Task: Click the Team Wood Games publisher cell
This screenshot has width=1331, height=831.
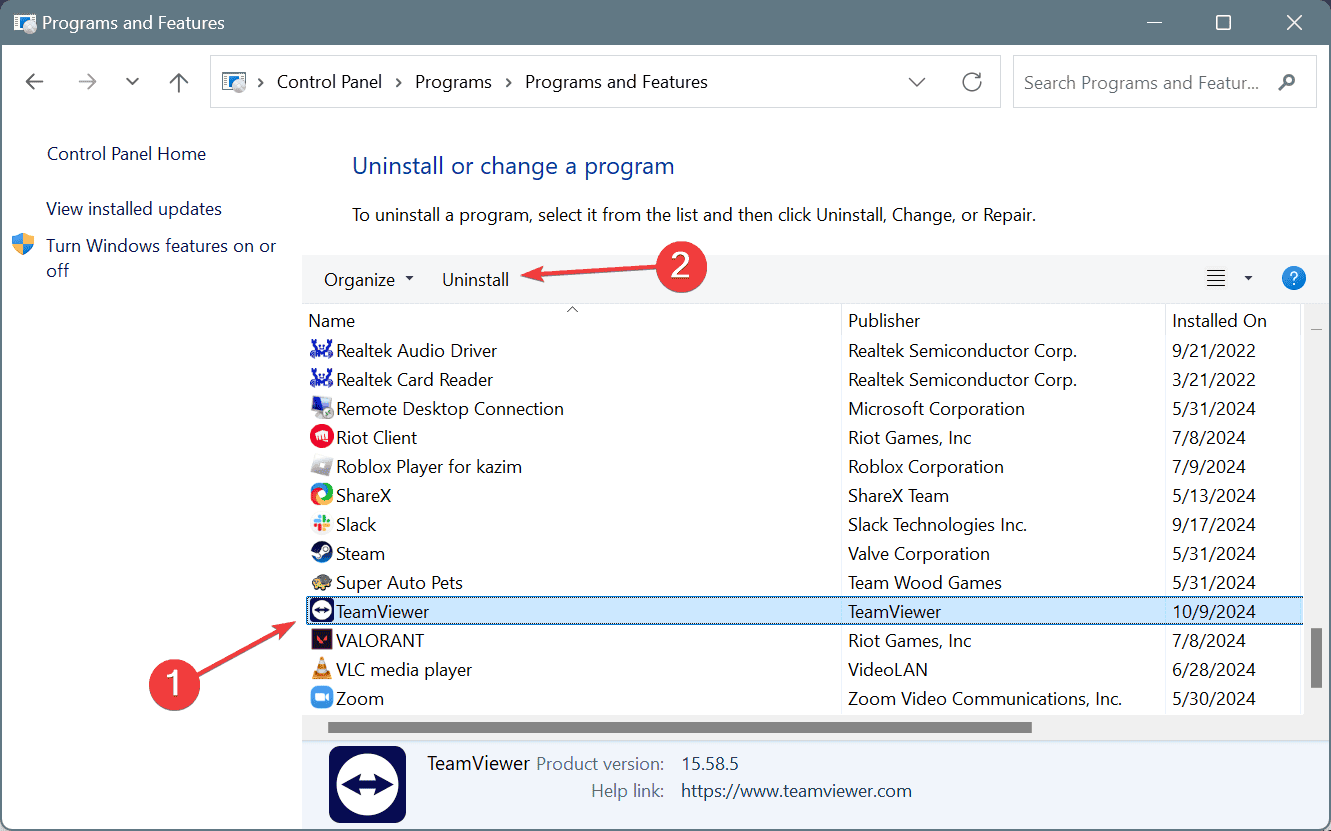Action: pos(925,582)
